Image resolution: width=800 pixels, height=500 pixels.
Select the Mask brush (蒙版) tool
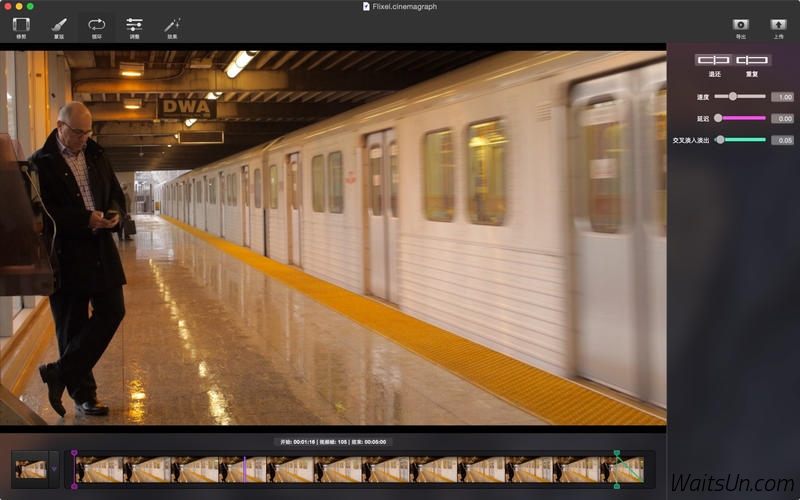[x=59, y=28]
